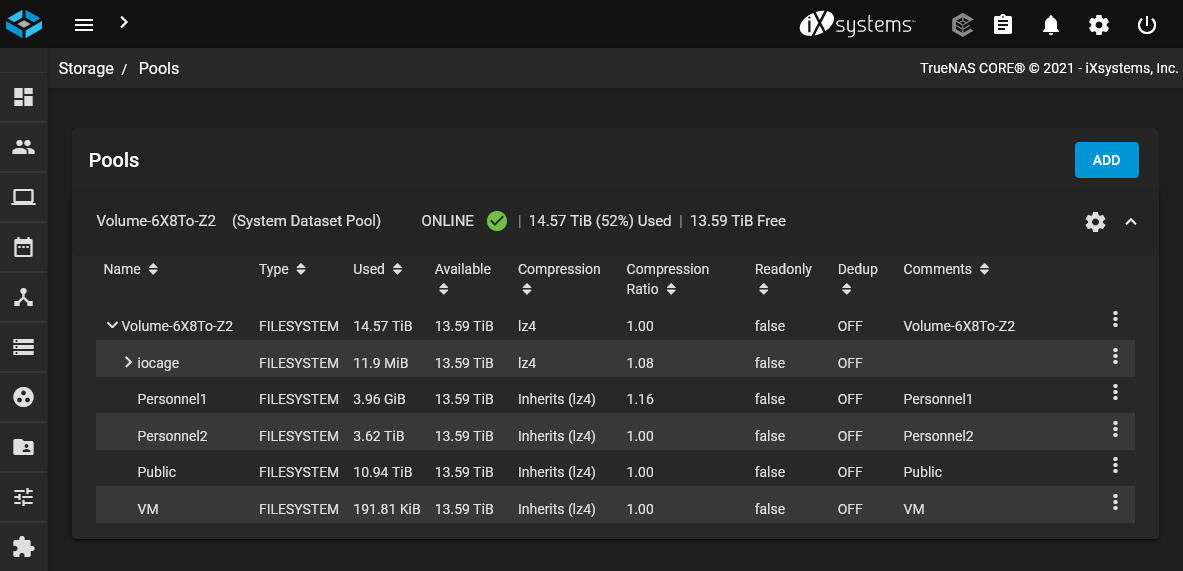
Task: Open Dashboard from sidebar
Action: click(23, 97)
